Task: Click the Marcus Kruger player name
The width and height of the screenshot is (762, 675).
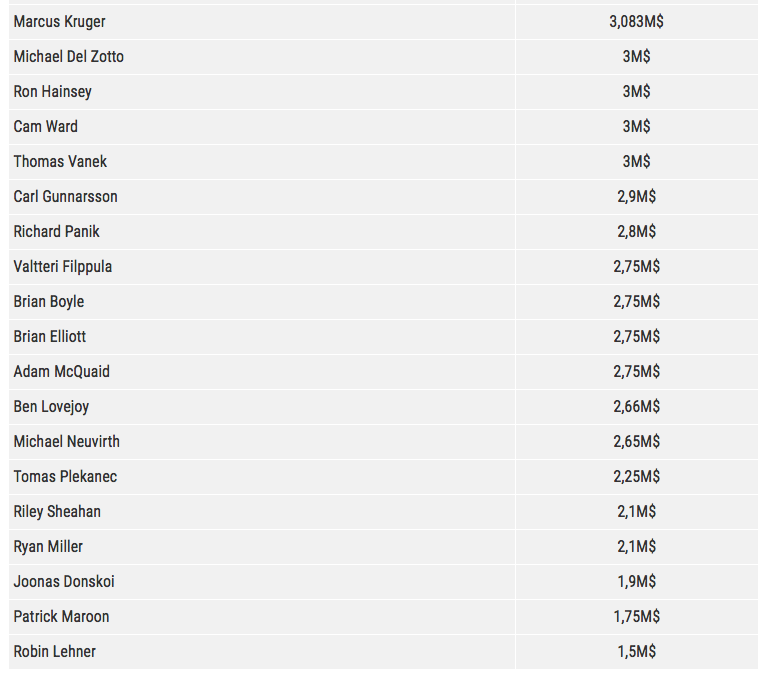Action: [x=59, y=21]
